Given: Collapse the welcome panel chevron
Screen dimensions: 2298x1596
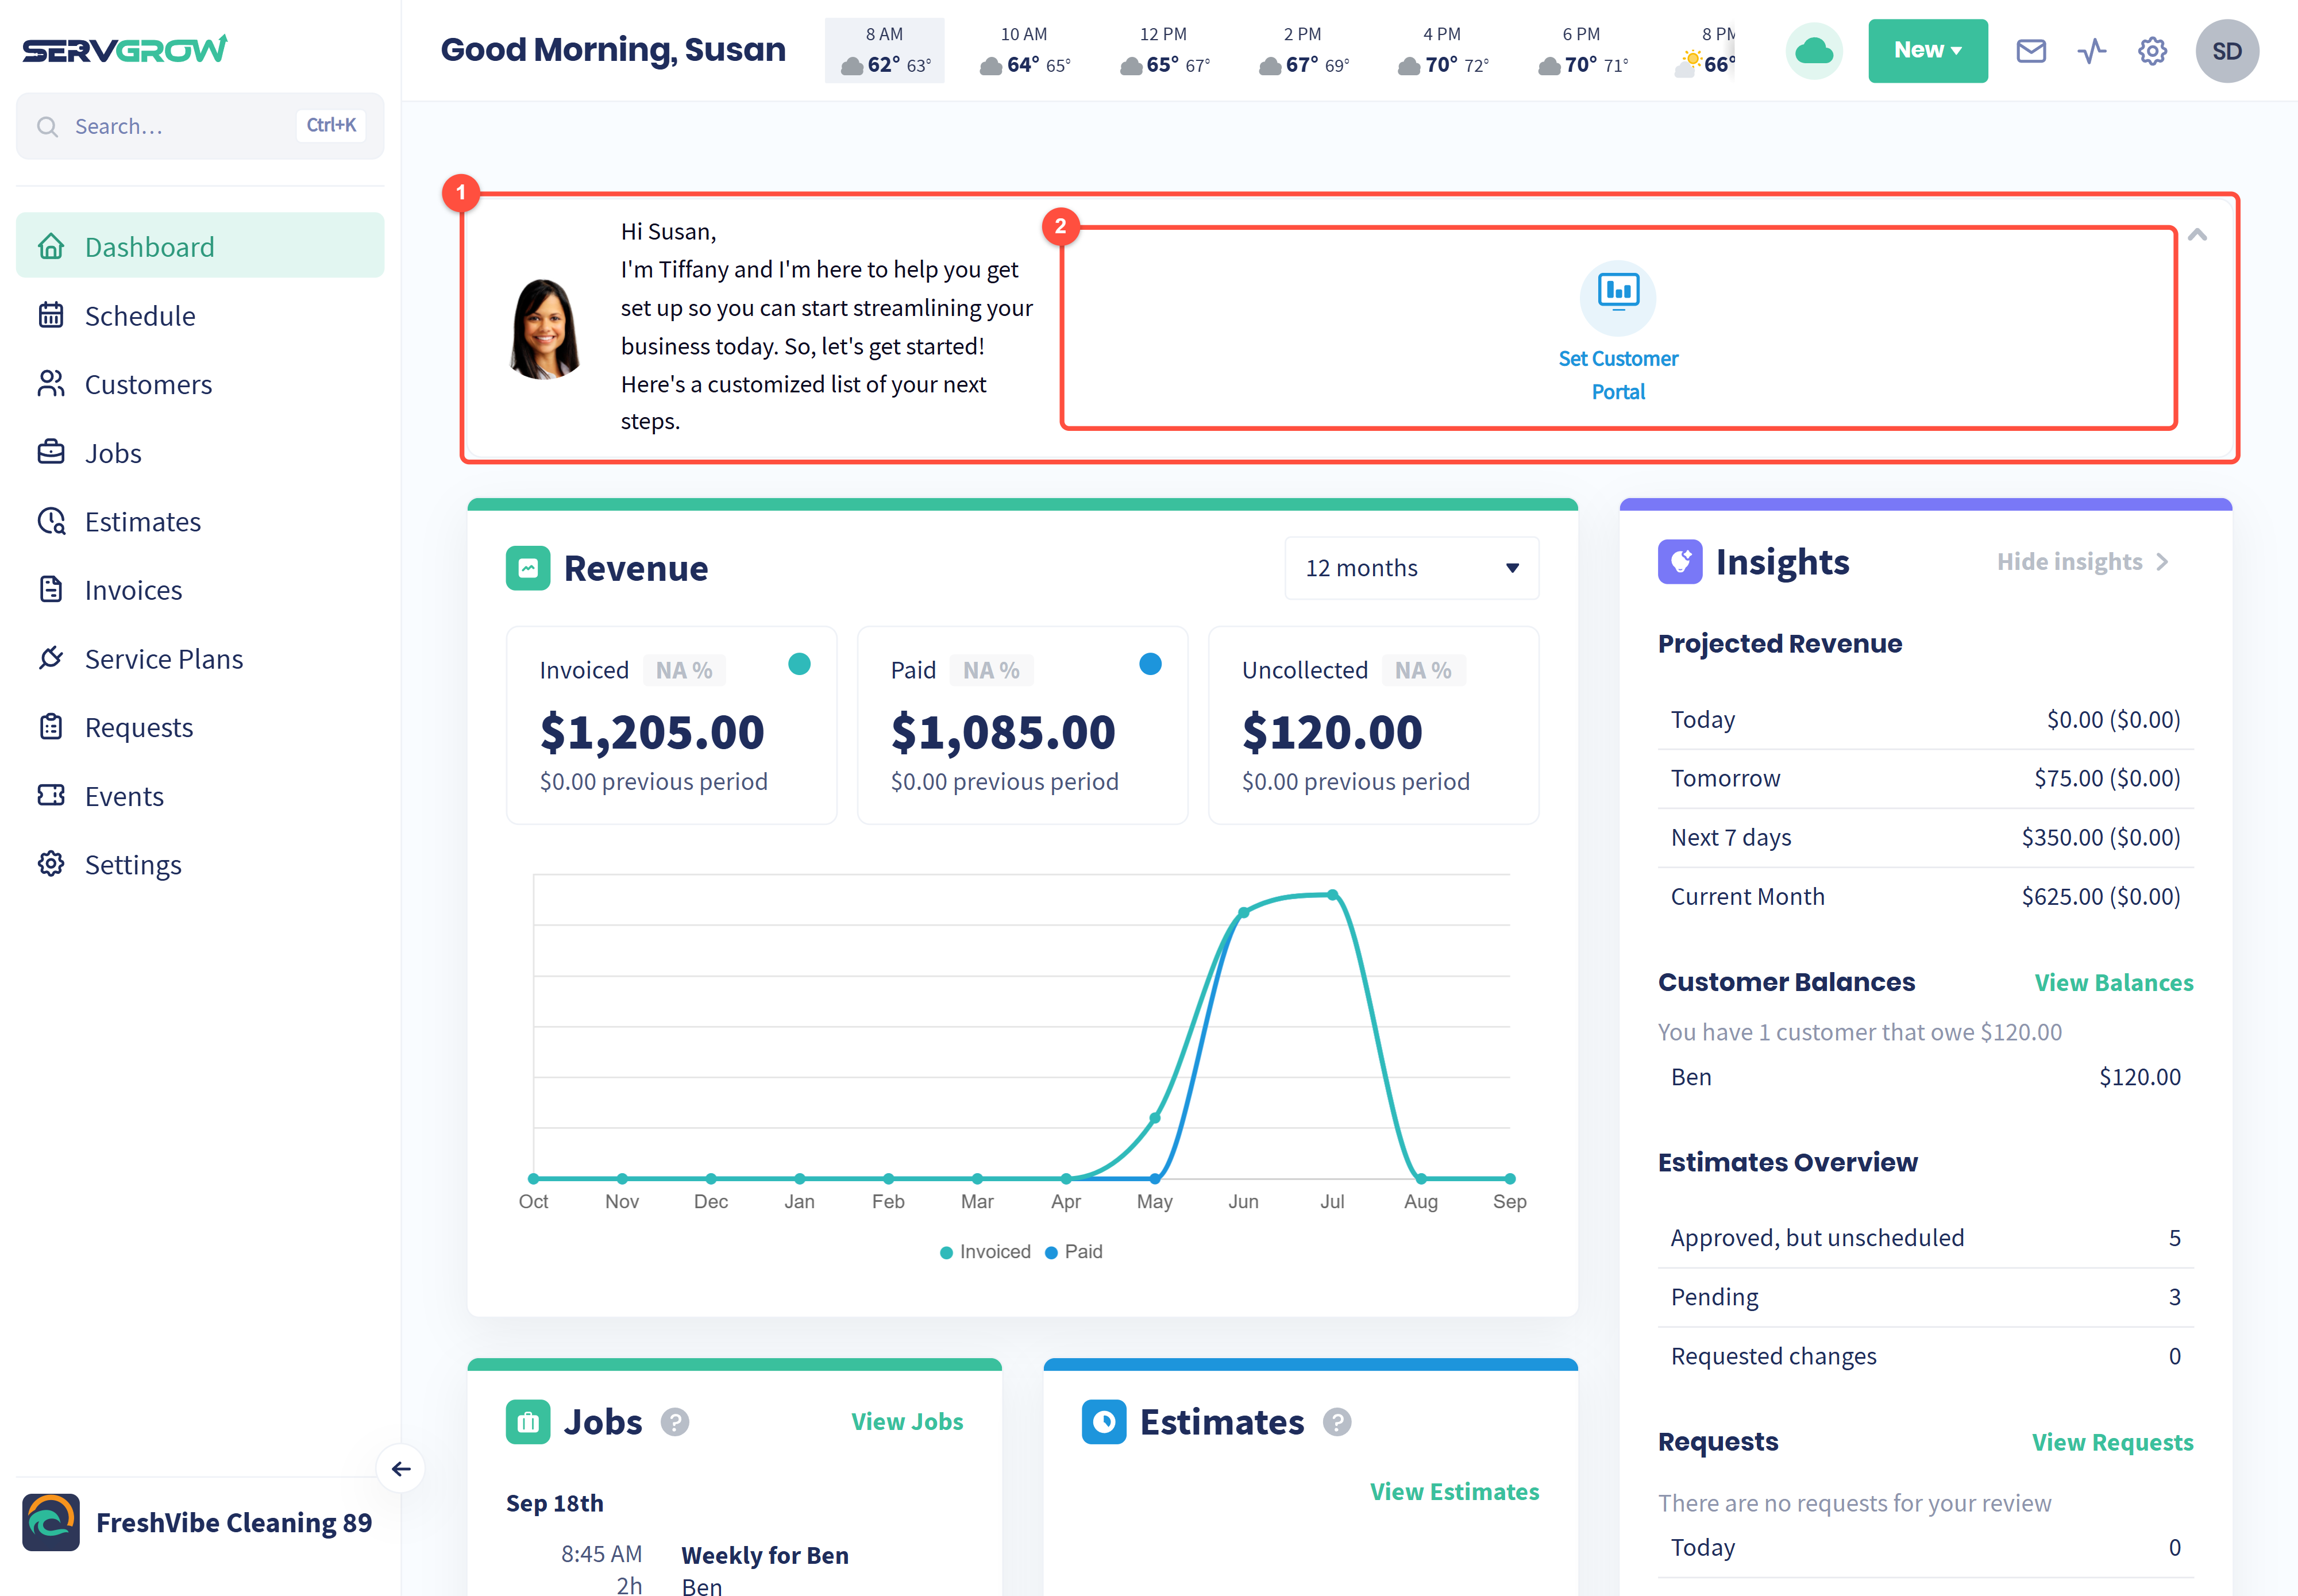Looking at the screenshot, I should (2197, 235).
